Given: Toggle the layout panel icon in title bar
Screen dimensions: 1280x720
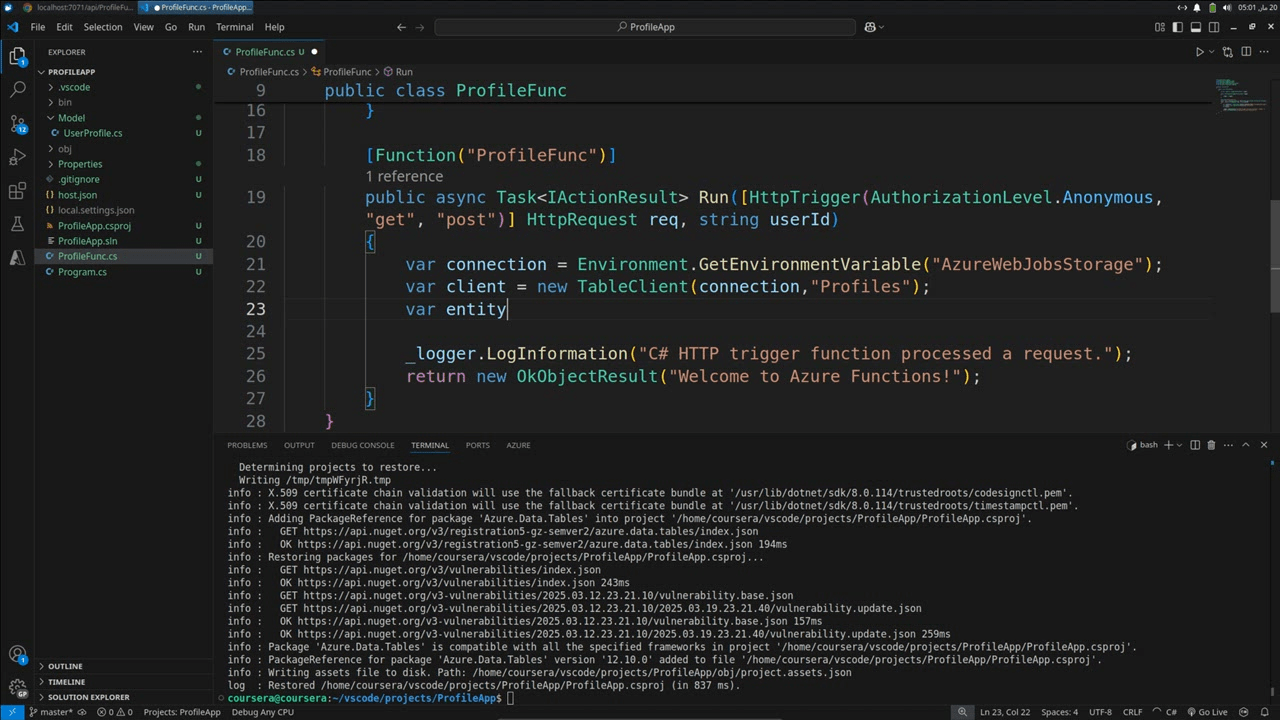Looking at the screenshot, I should (1196, 27).
